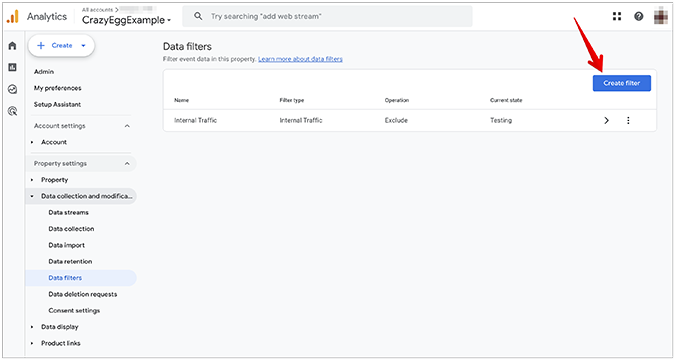Viewport: 675px width, 360px height.
Task: Open Setup Assistant
Action: pyautogui.click(x=57, y=105)
